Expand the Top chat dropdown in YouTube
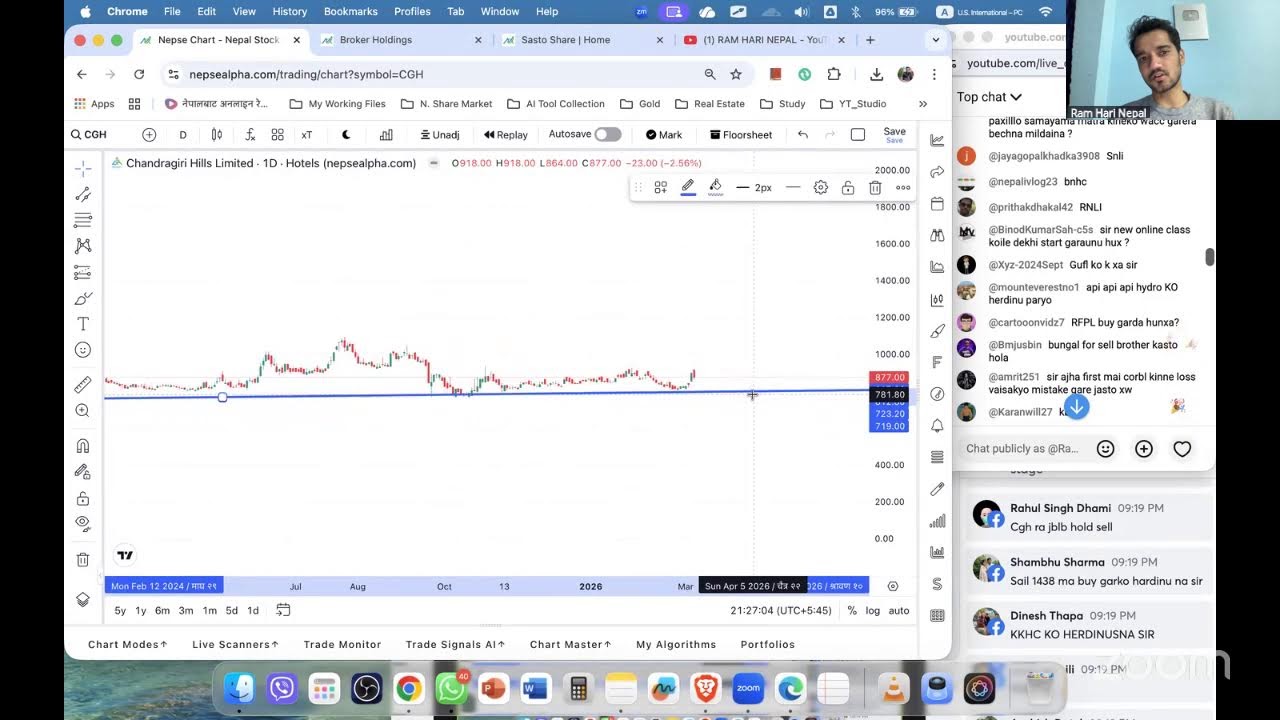Image resolution: width=1280 pixels, height=720 pixels. pyautogui.click(x=989, y=97)
